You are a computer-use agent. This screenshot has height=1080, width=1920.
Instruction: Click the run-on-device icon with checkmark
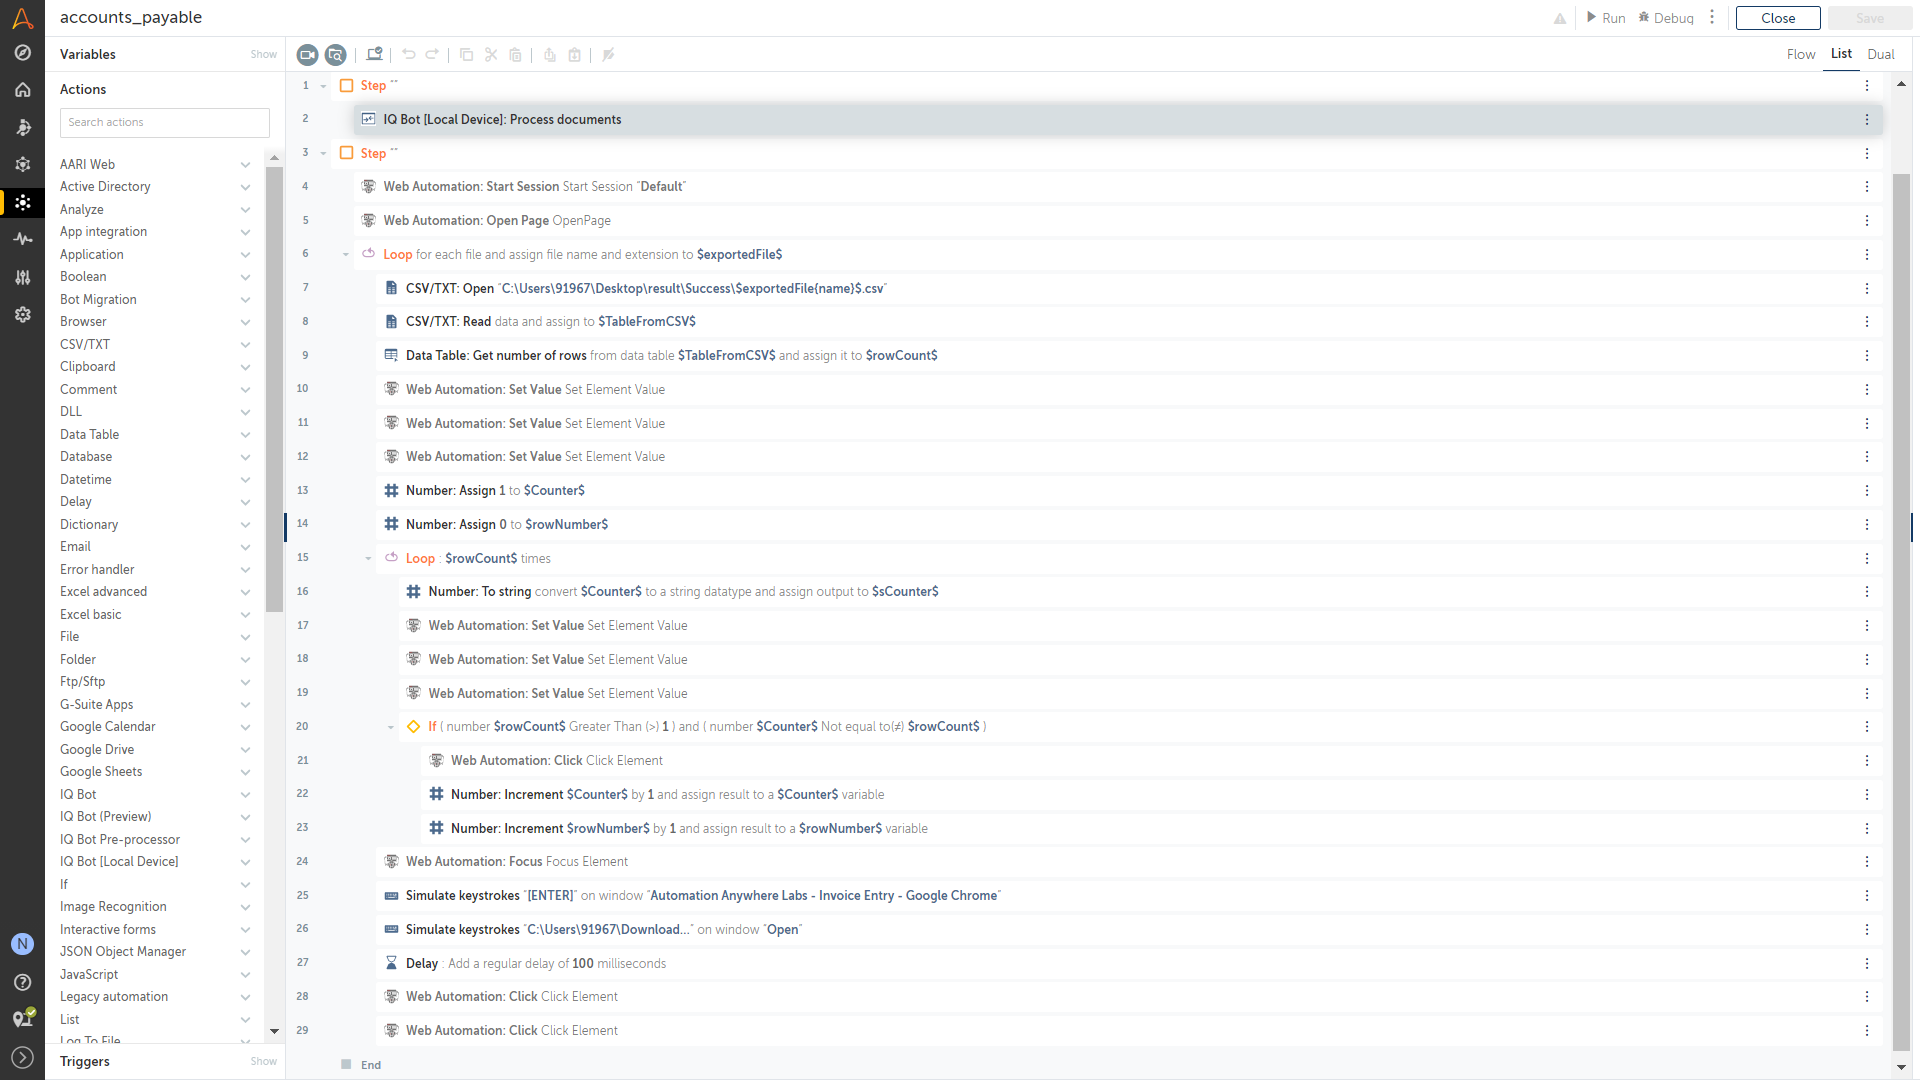tap(375, 55)
